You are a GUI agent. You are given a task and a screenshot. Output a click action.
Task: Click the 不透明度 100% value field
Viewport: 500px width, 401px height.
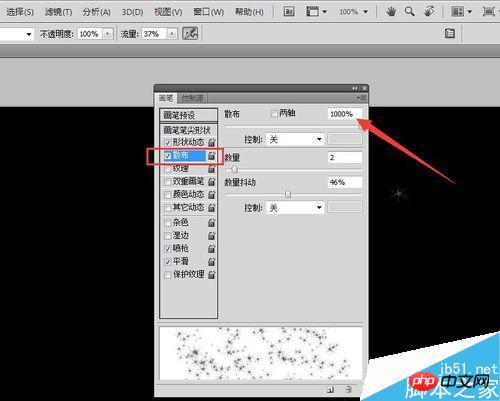click(x=90, y=34)
